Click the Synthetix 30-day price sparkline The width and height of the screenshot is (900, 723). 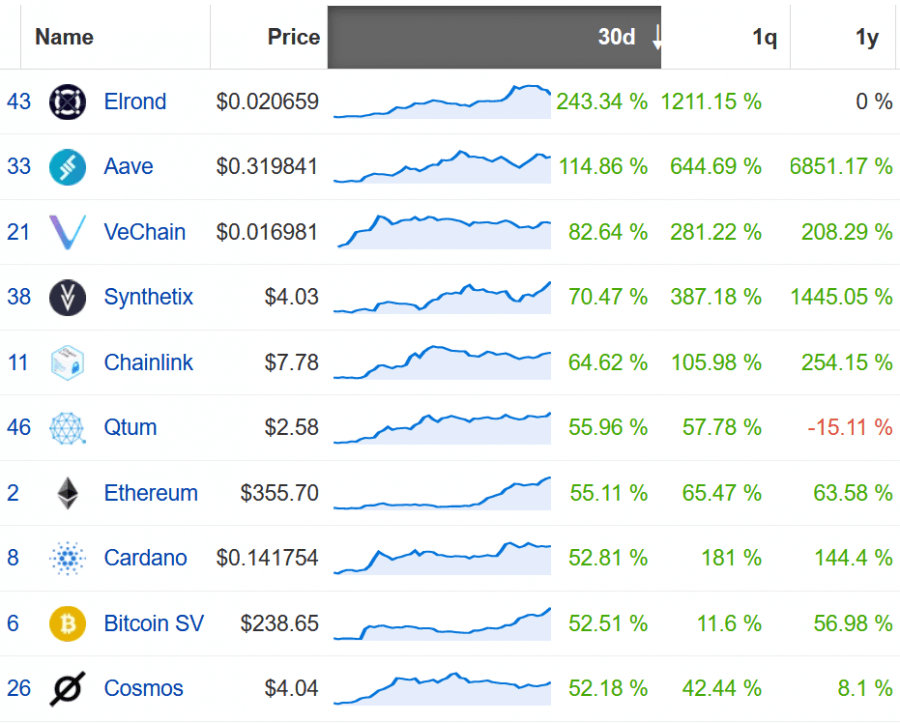pos(442,297)
